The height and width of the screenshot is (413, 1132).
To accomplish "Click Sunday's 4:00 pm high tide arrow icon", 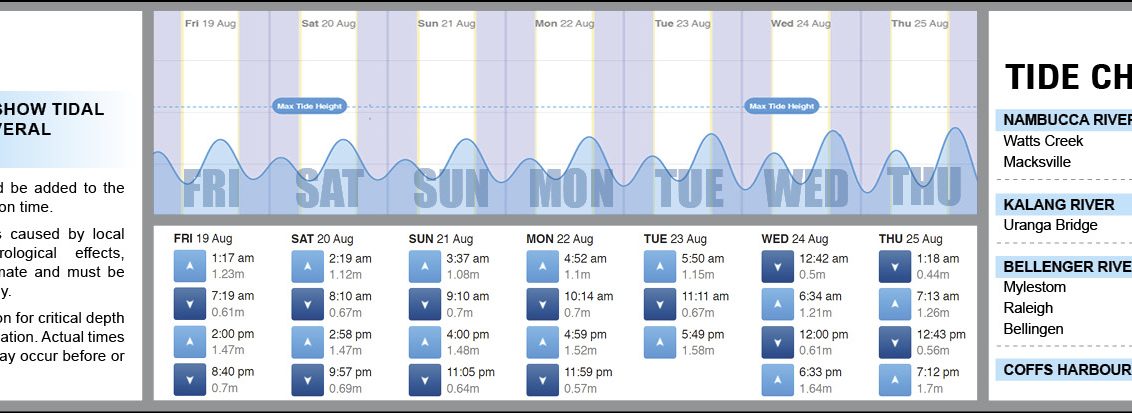I will (425, 341).
